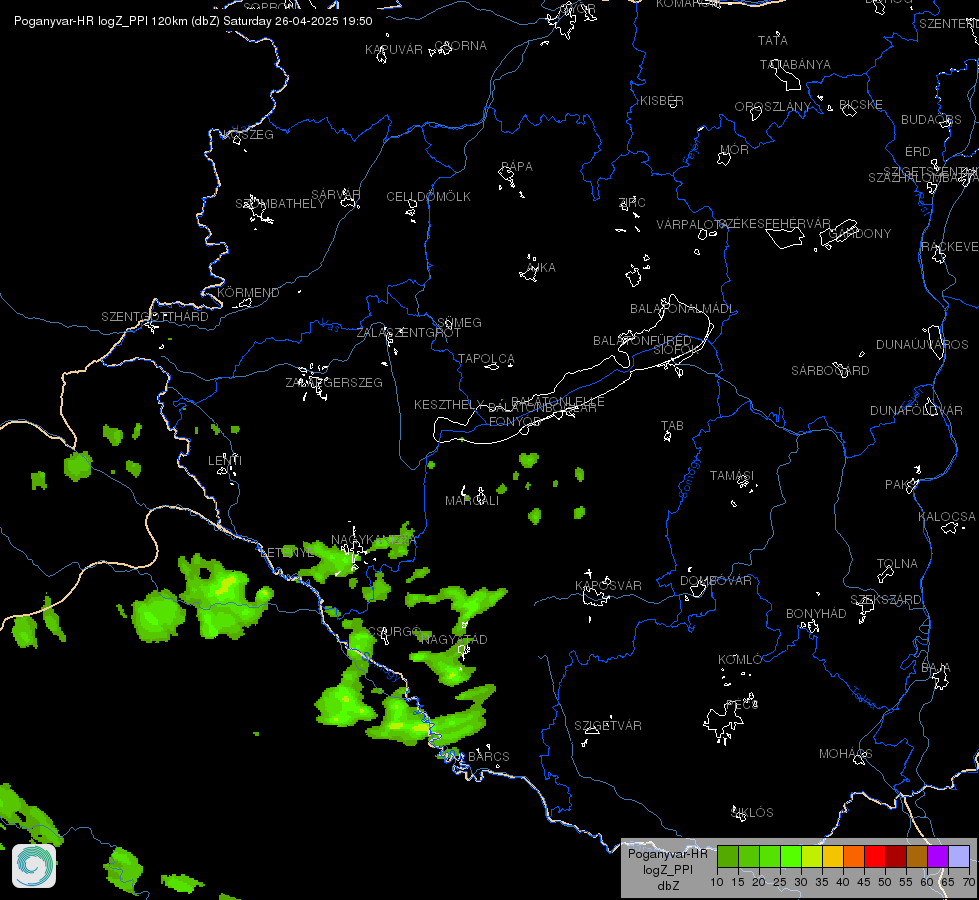979x900 pixels.
Task: Click the swirl logo icon in the corner
Action: [x=34, y=866]
